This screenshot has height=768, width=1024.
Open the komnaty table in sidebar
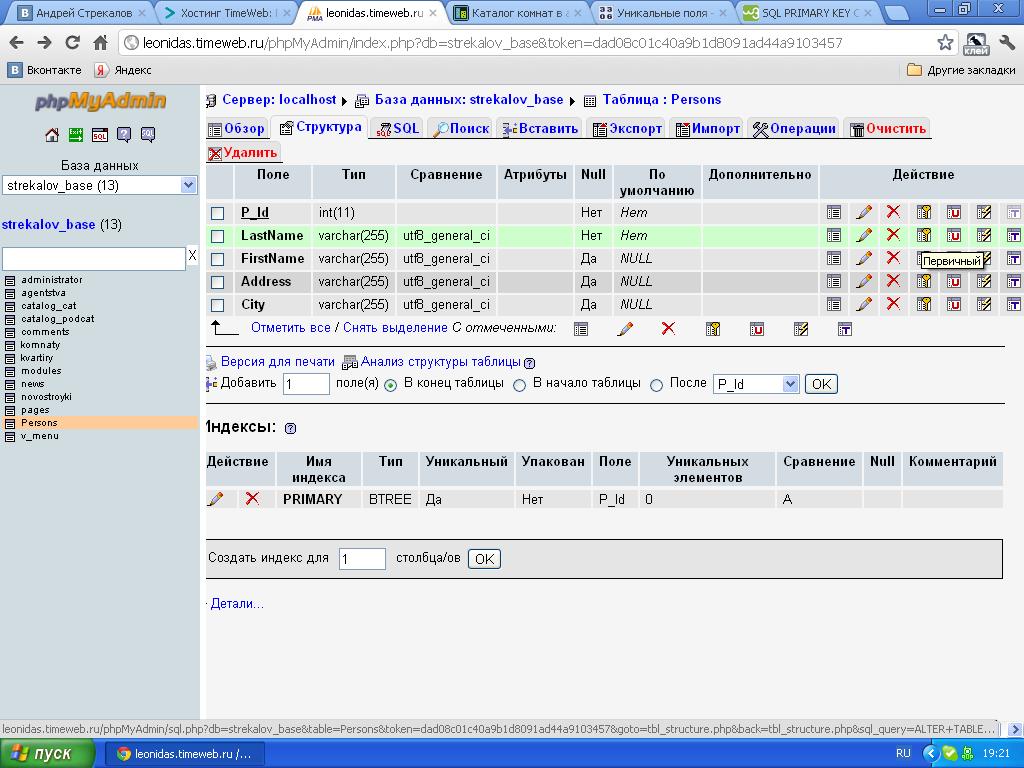40,345
